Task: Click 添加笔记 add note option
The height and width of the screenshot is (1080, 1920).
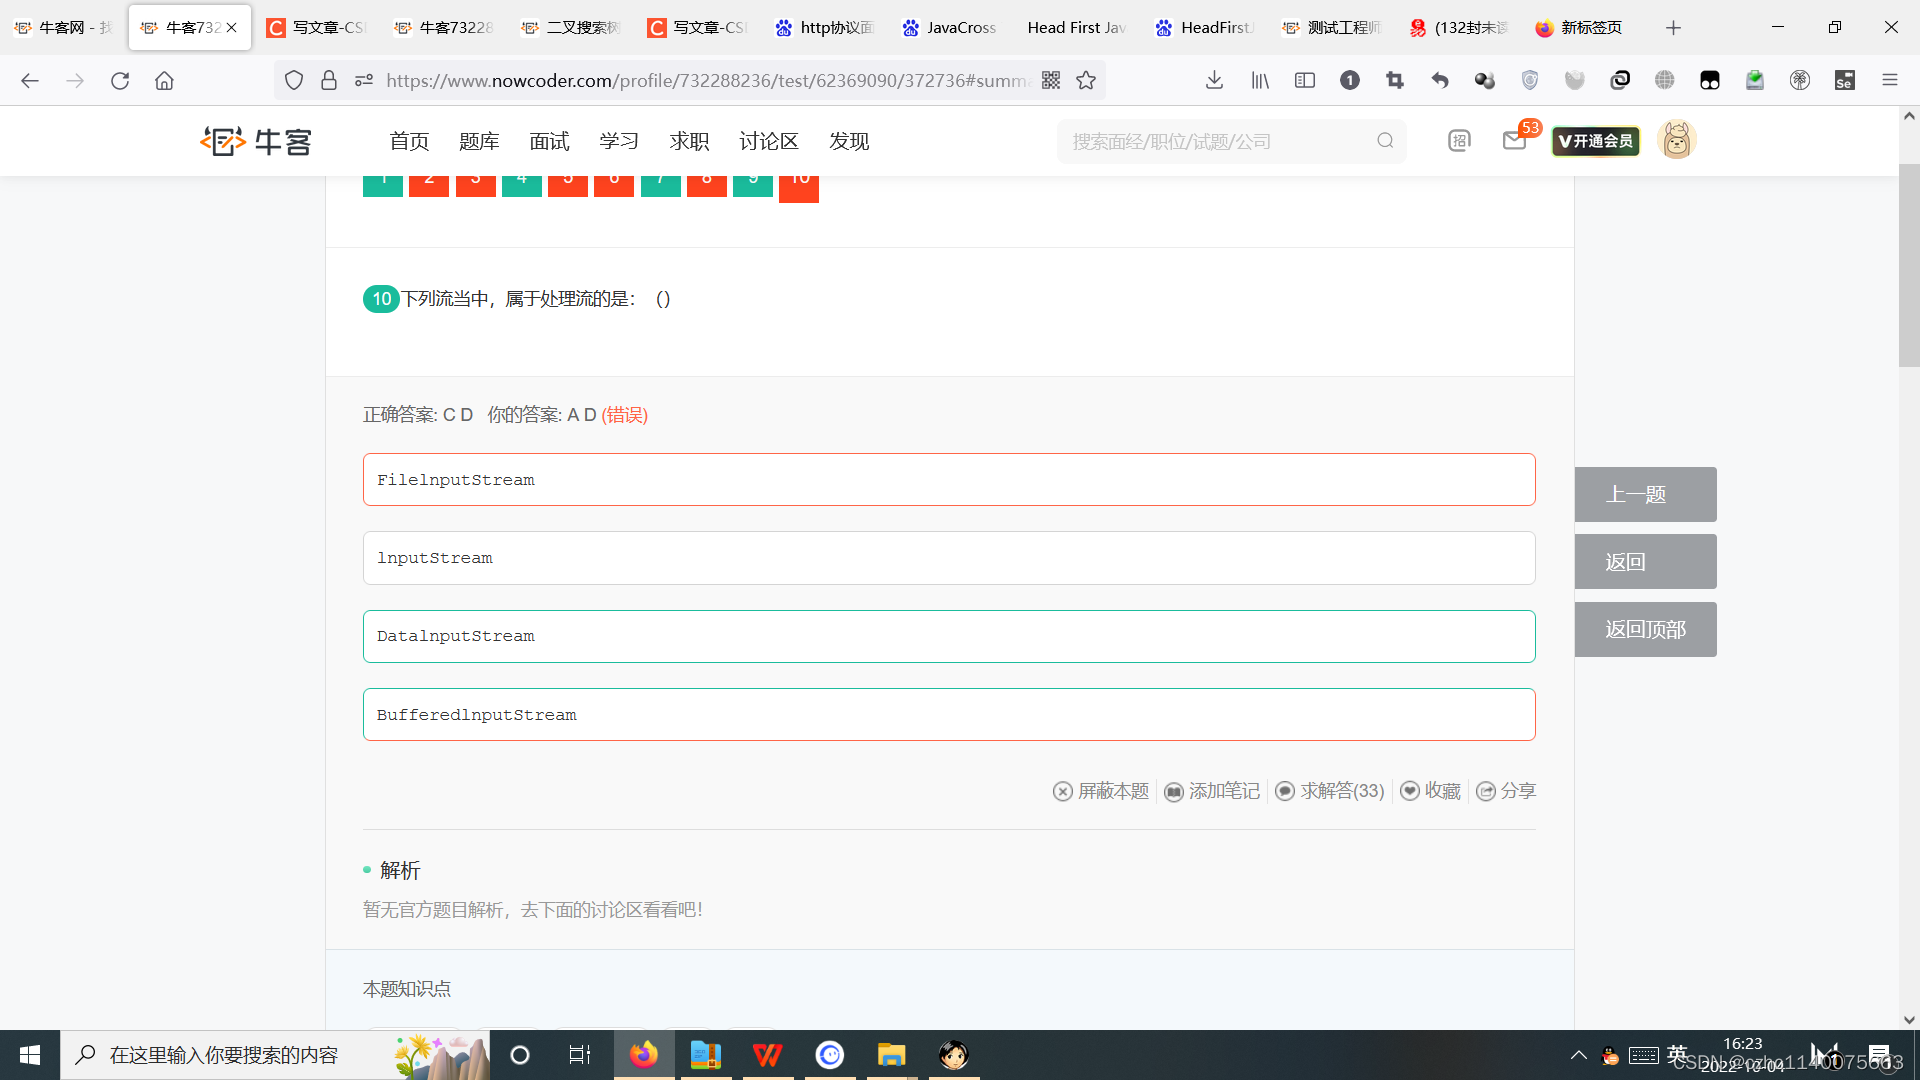Action: tap(1212, 791)
